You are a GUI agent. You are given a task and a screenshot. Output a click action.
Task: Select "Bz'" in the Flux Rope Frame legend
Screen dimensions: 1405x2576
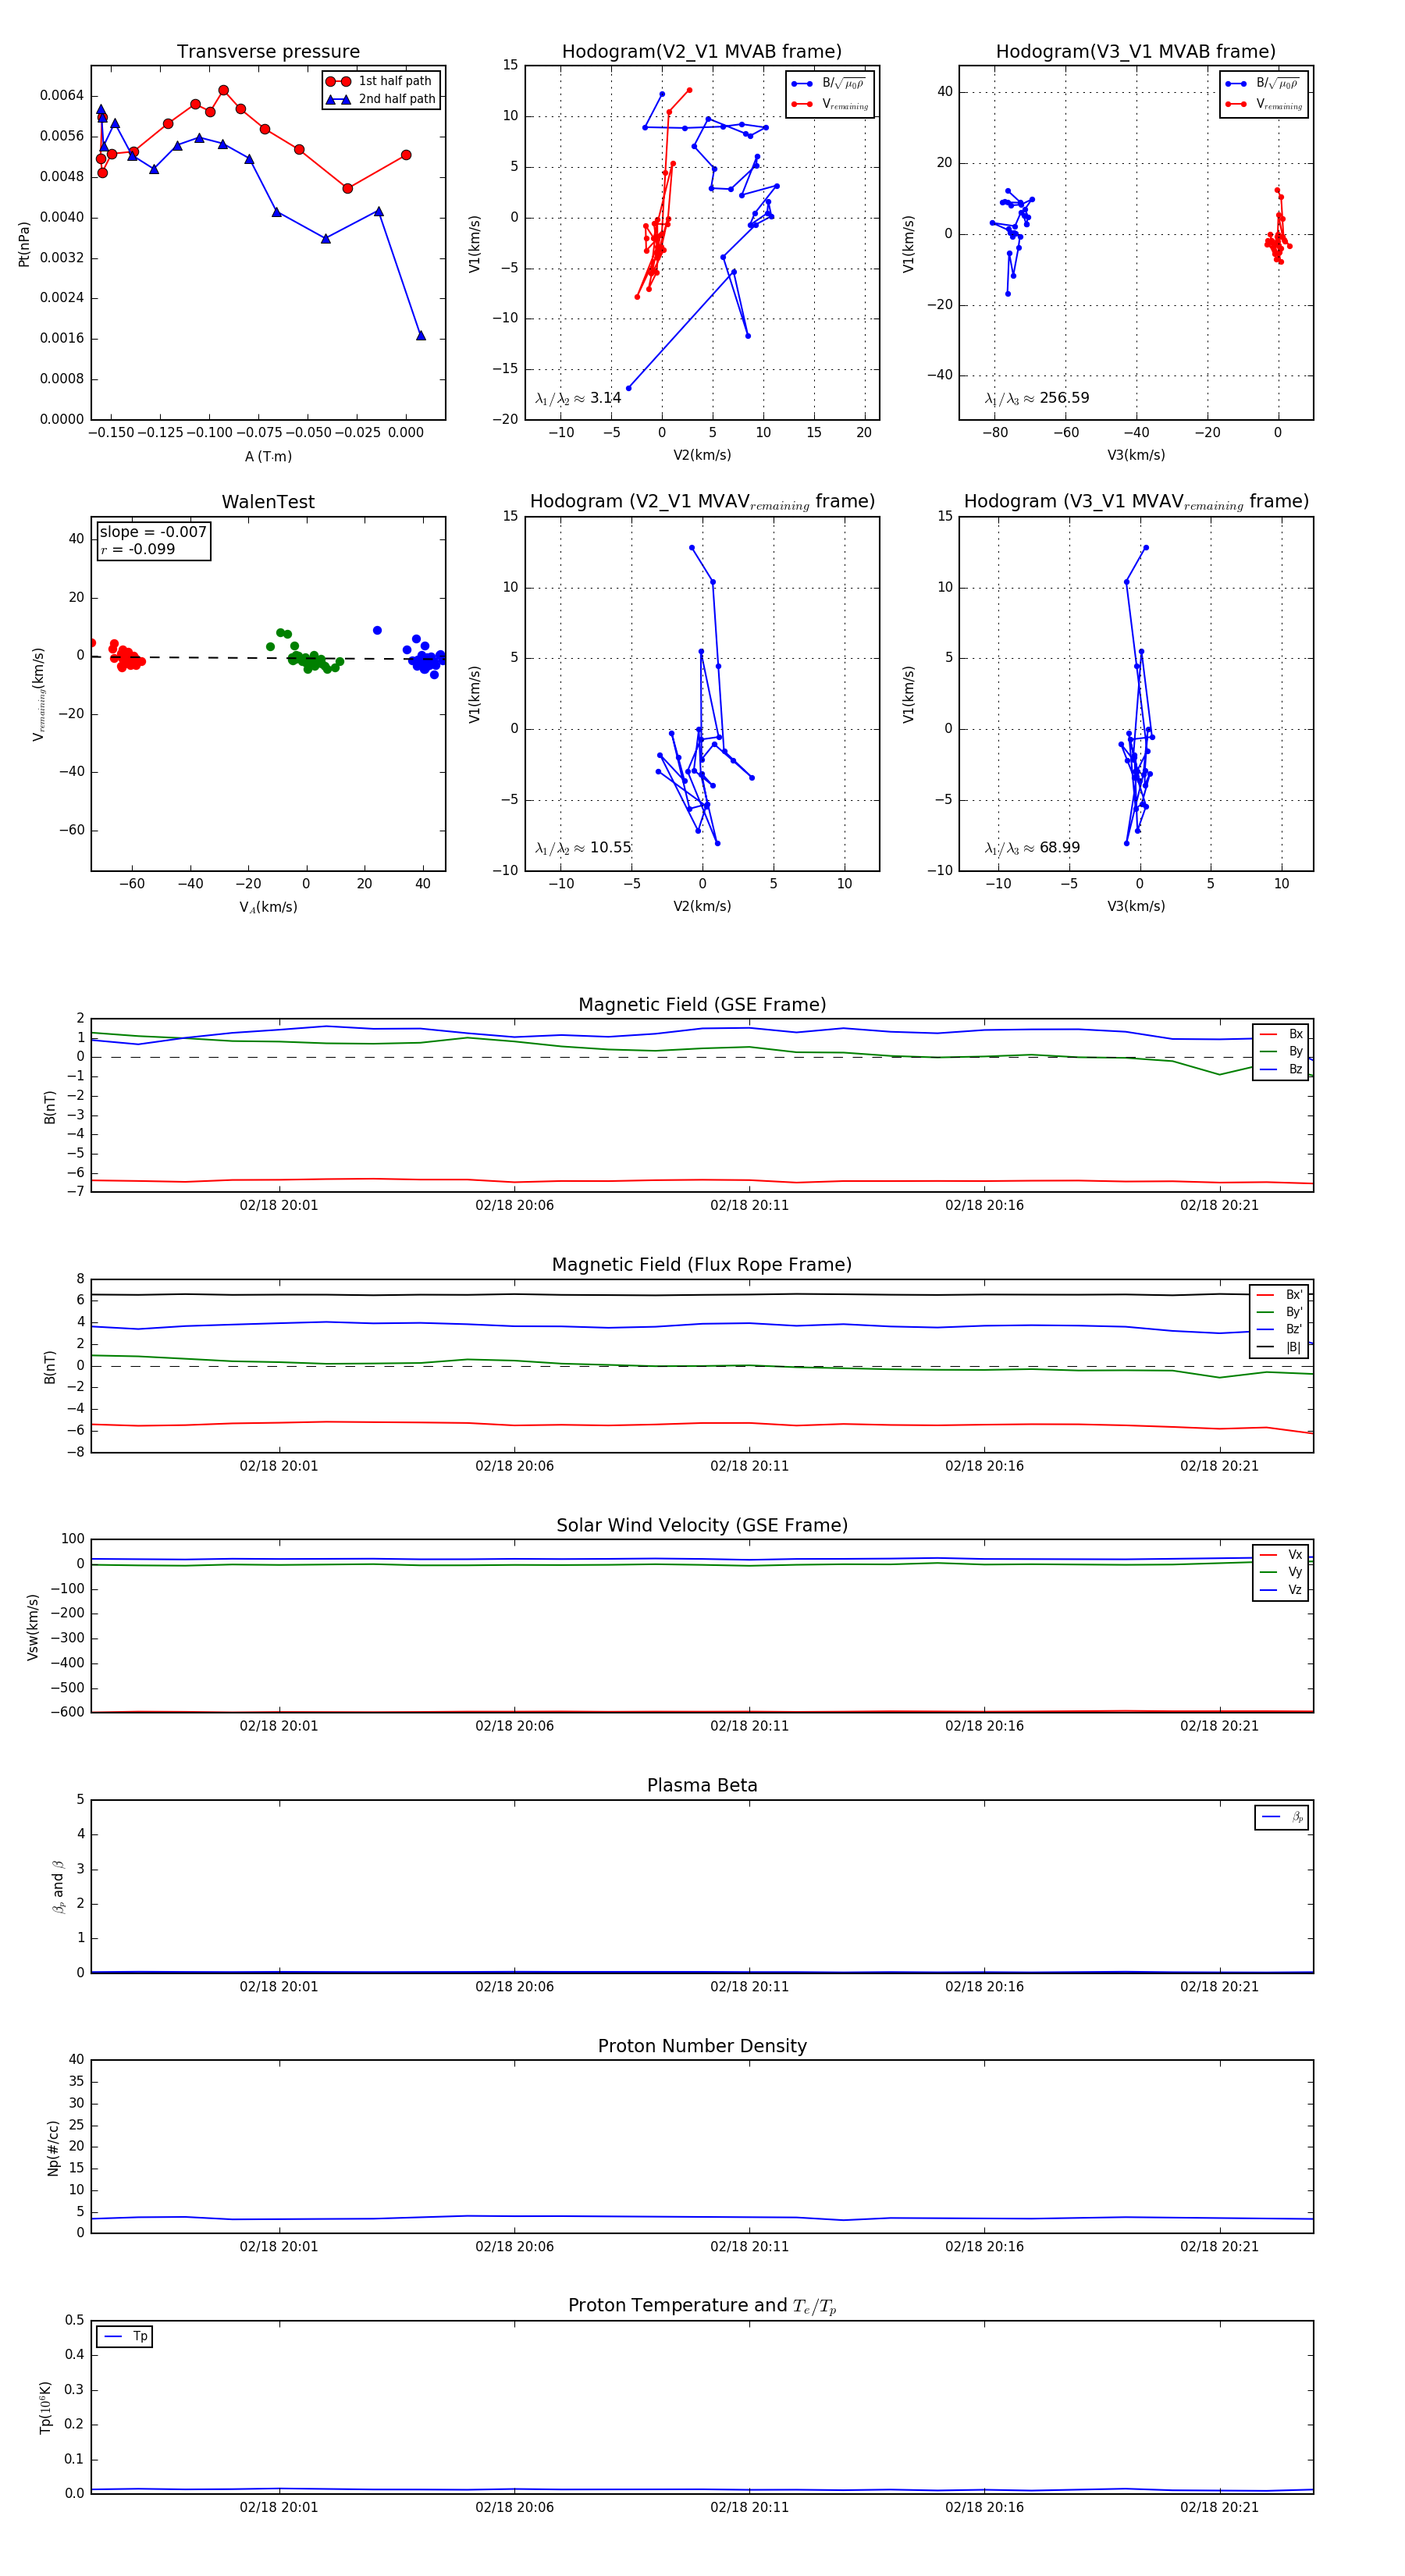click(1279, 1330)
